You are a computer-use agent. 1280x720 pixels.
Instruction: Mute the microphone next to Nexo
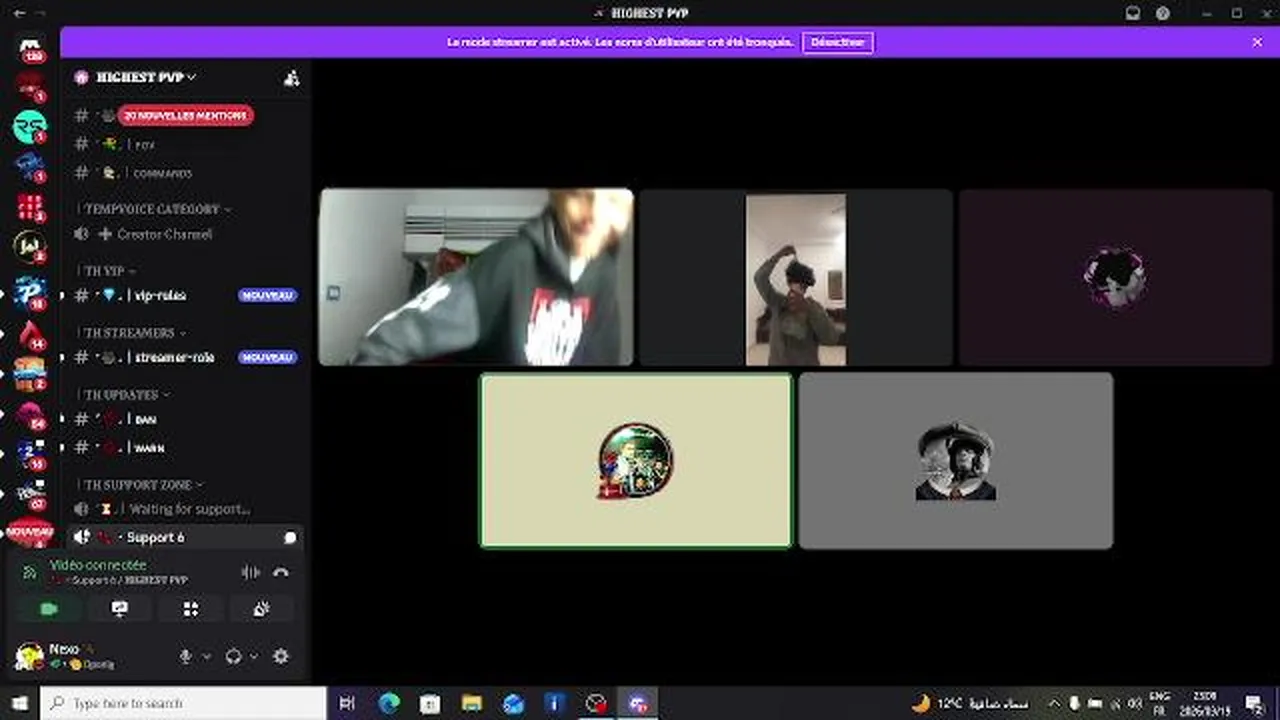(x=185, y=656)
